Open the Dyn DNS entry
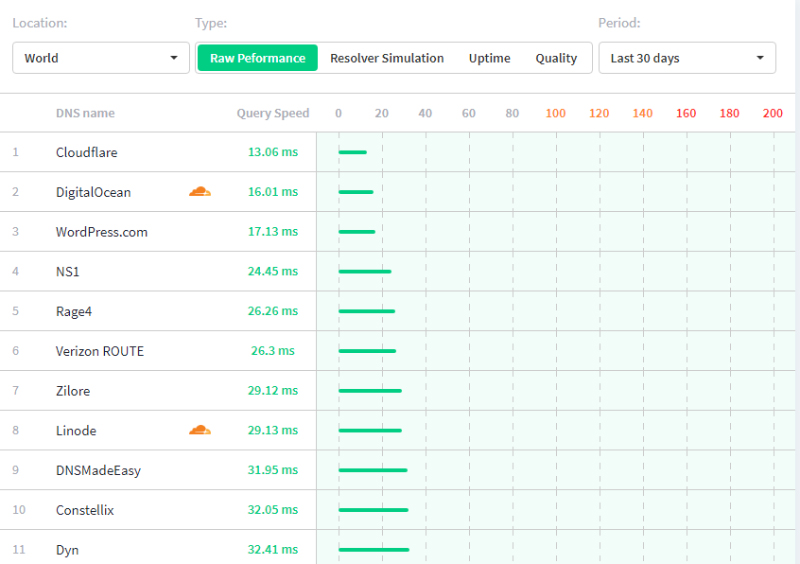Image resolution: width=800 pixels, height=564 pixels. (67, 550)
